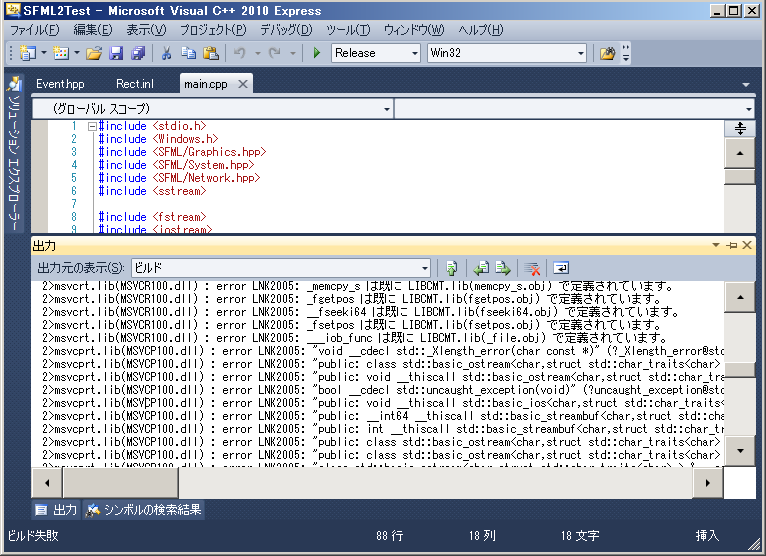766x556 pixels.
Task: Click the Find Message in Code icon
Action: [451, 268]
